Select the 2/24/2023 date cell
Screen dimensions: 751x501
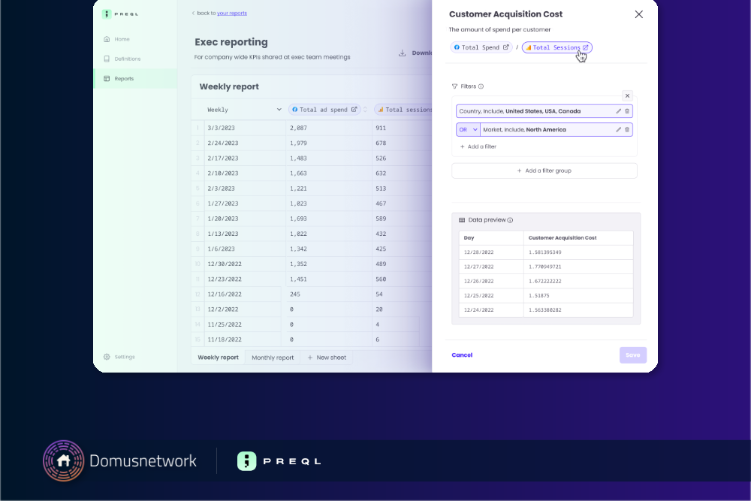click(x=244, y=143)
